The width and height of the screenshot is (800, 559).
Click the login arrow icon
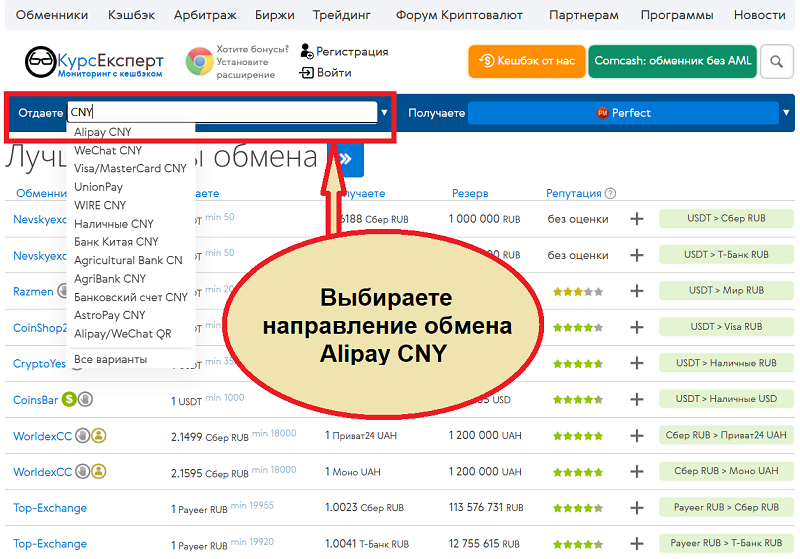tap(306, 73)
